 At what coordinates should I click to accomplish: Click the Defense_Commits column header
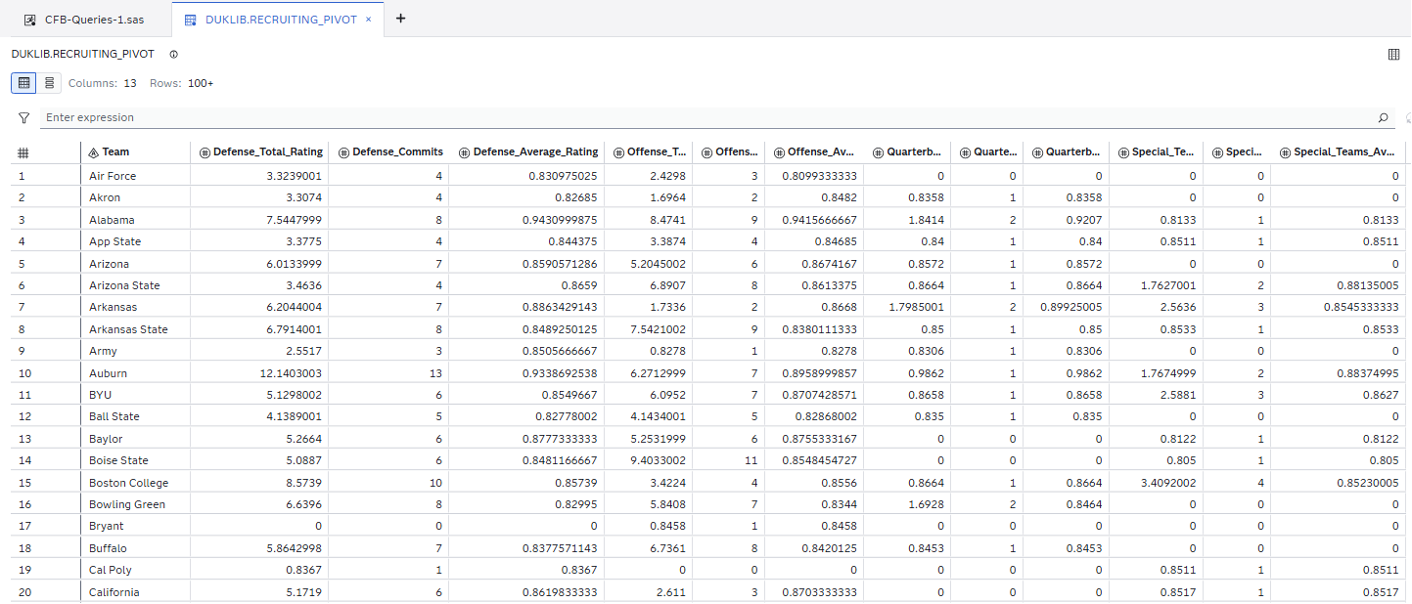pos(397,152)
